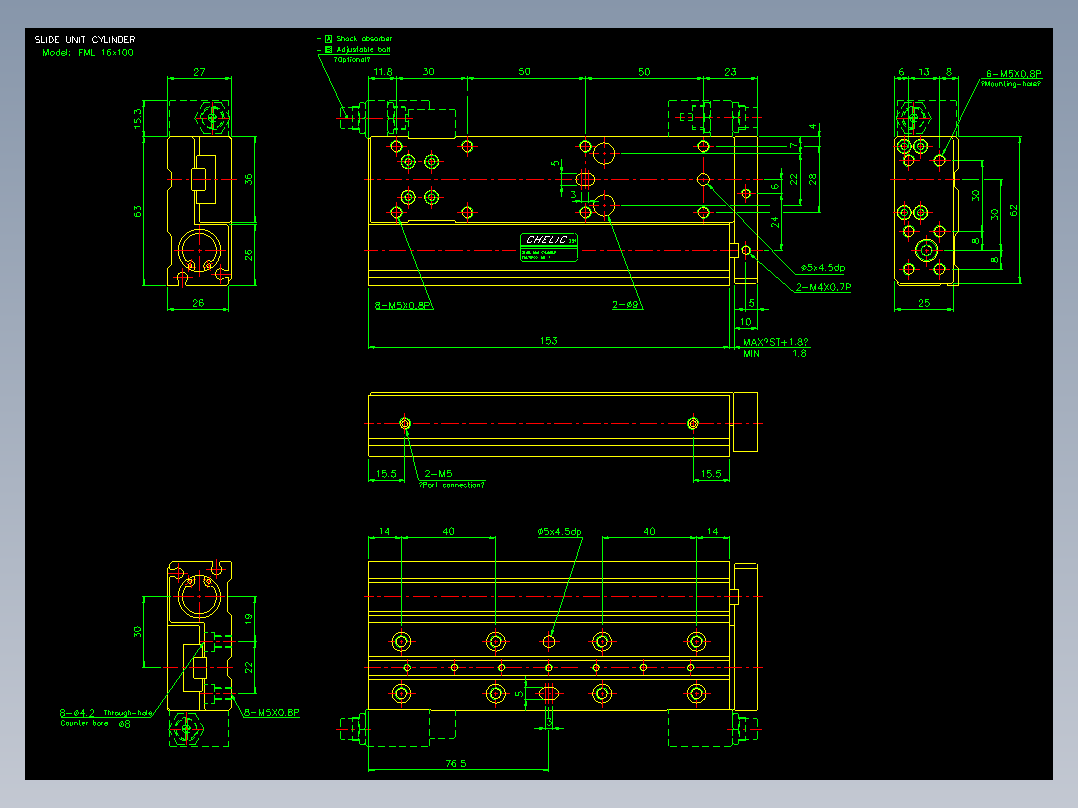Screen dimensions: 1078x808
Task: Click the "6-M5X0.8P" mounting thread callout
Action: point(1013,74)
